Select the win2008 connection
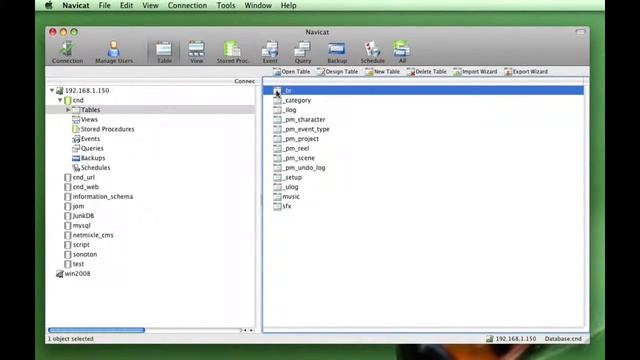The image size is (640, 360). [73, 274]
